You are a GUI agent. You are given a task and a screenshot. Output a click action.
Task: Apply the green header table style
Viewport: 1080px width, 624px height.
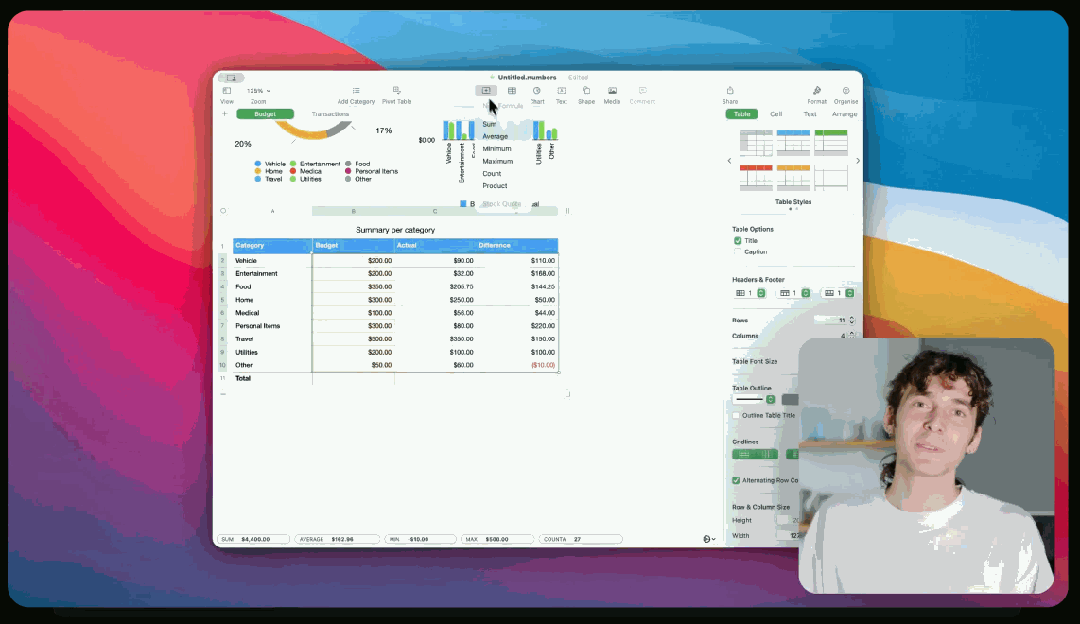[x=831, y=143]
